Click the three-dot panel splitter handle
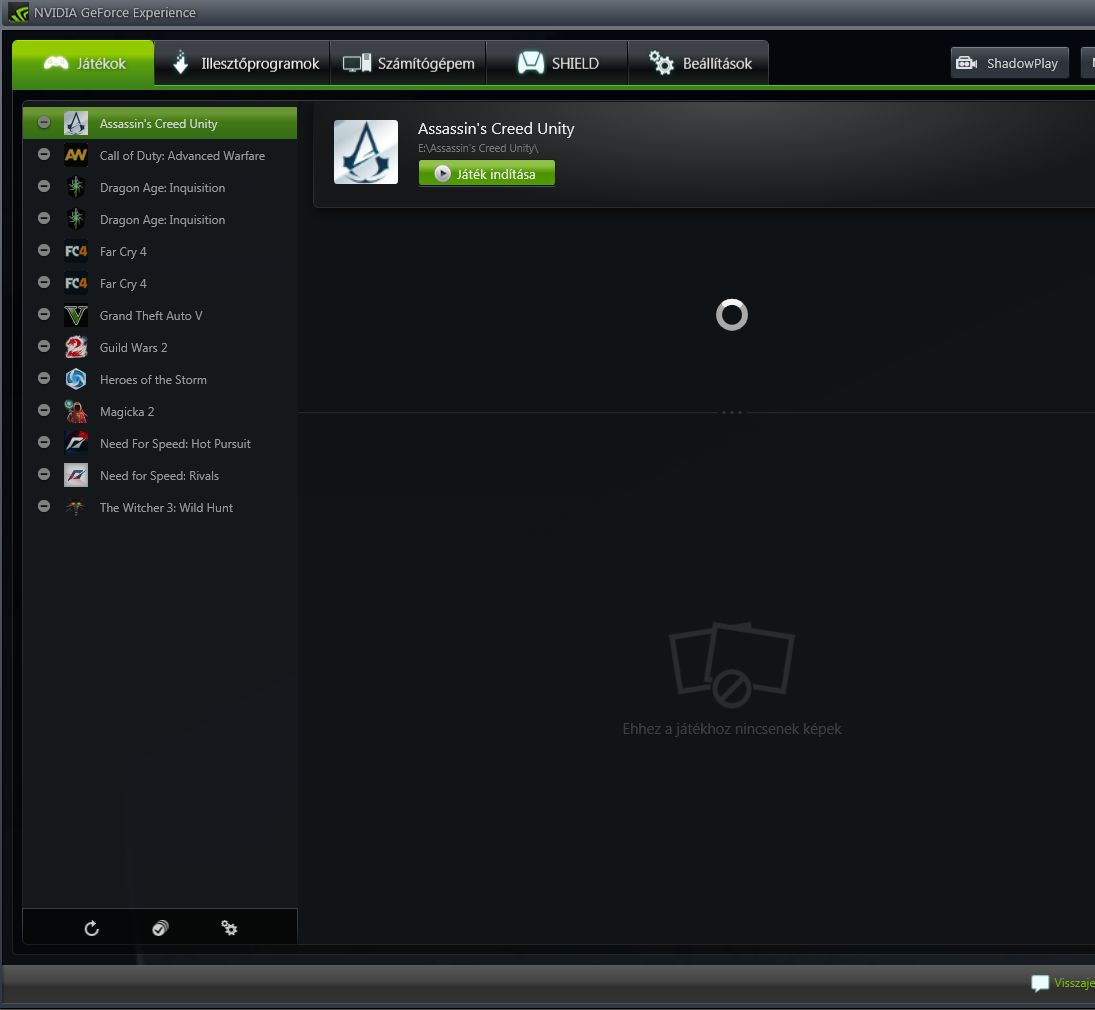The width and height of the screenshot is (1095, 1010). pos(732,412)
